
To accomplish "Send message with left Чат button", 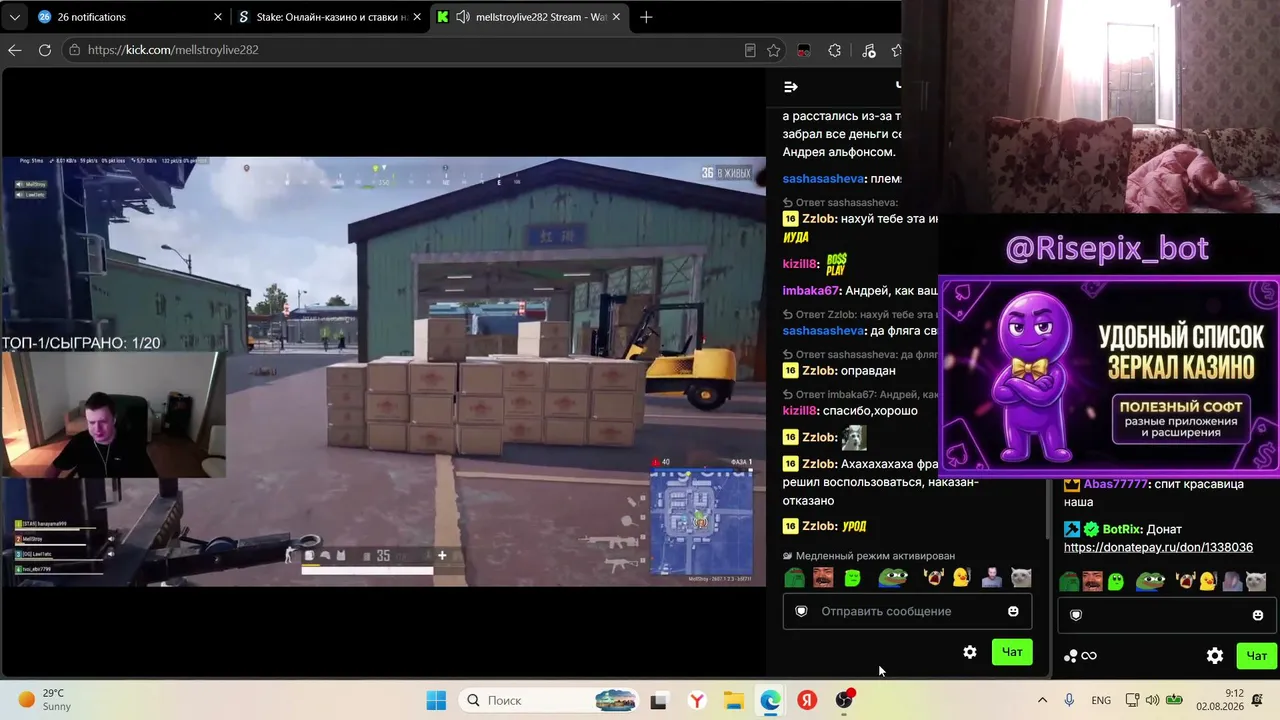I will [1012, 652].
